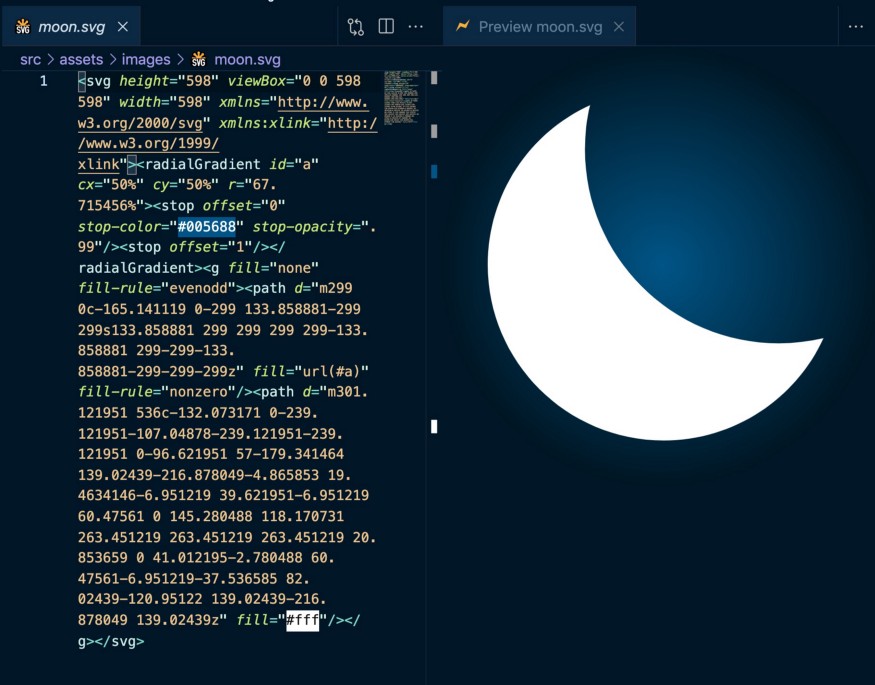Click the preview lightning icon on tab
The image size is (875, 685).
pos(463,26)
